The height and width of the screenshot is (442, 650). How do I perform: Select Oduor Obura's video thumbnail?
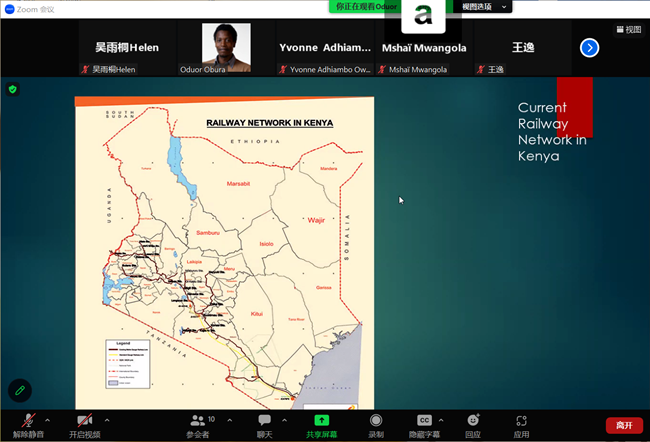tap(226, 44)
